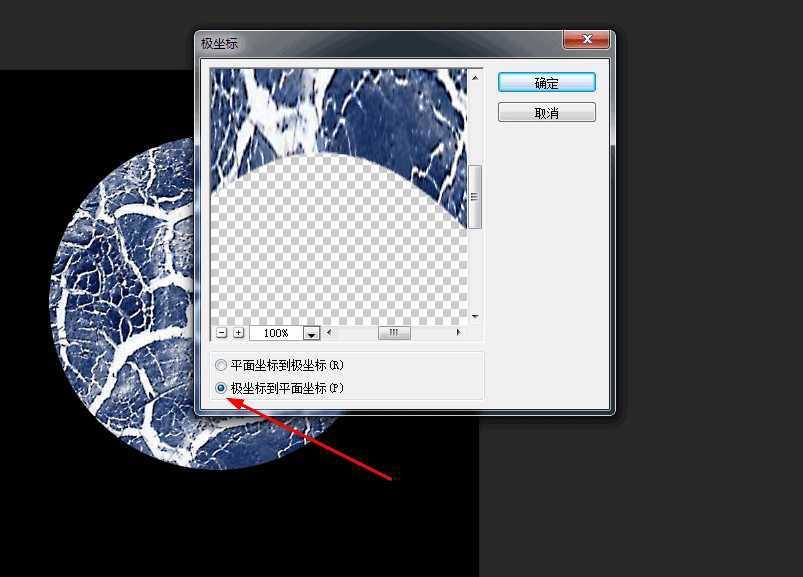Click 确定 to apply the Polar Coordinates filter
Viewport: 803px width, 577px height.
[x=546, y=82]
